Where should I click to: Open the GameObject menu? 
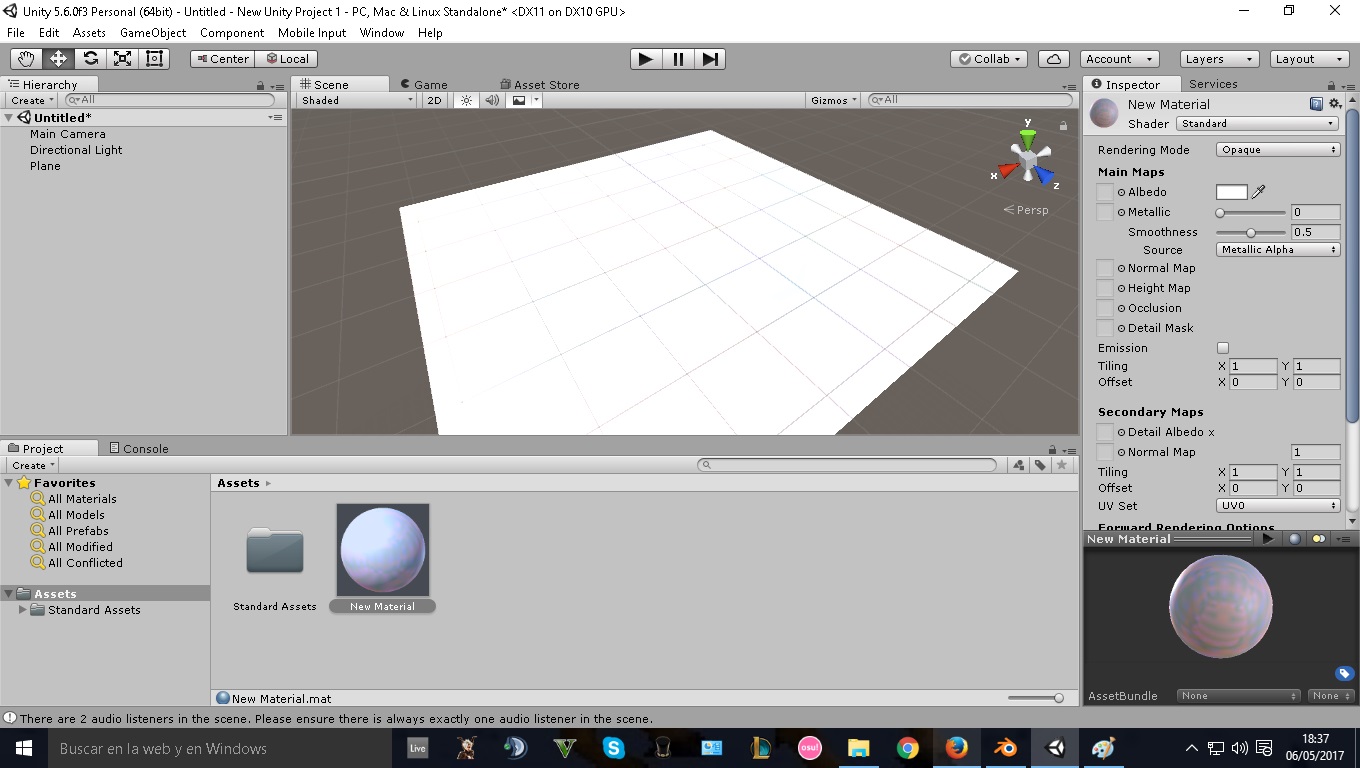tap(153, 33)
